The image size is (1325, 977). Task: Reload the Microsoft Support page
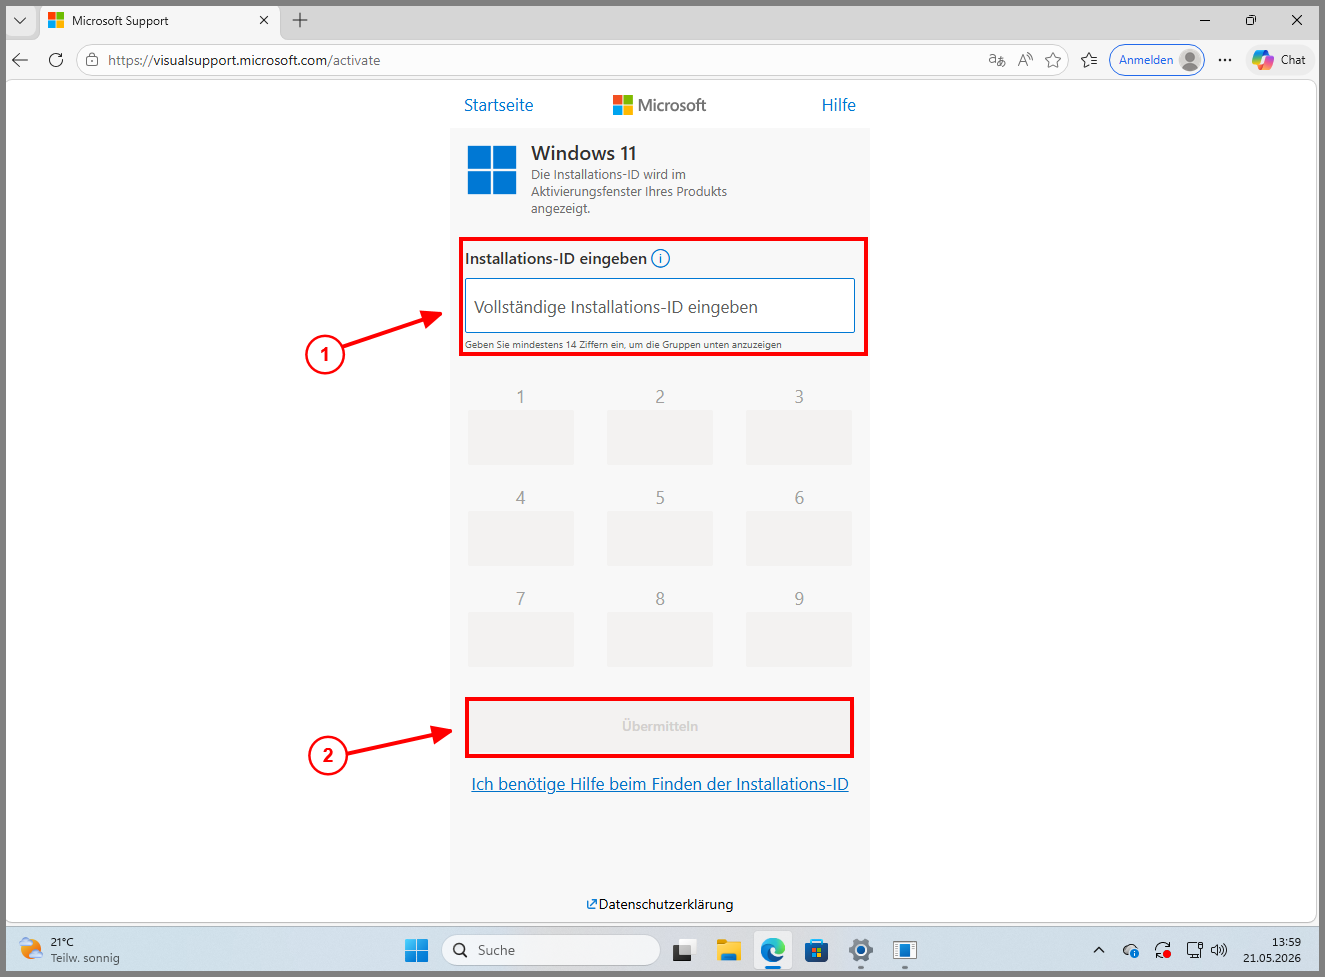56,60
